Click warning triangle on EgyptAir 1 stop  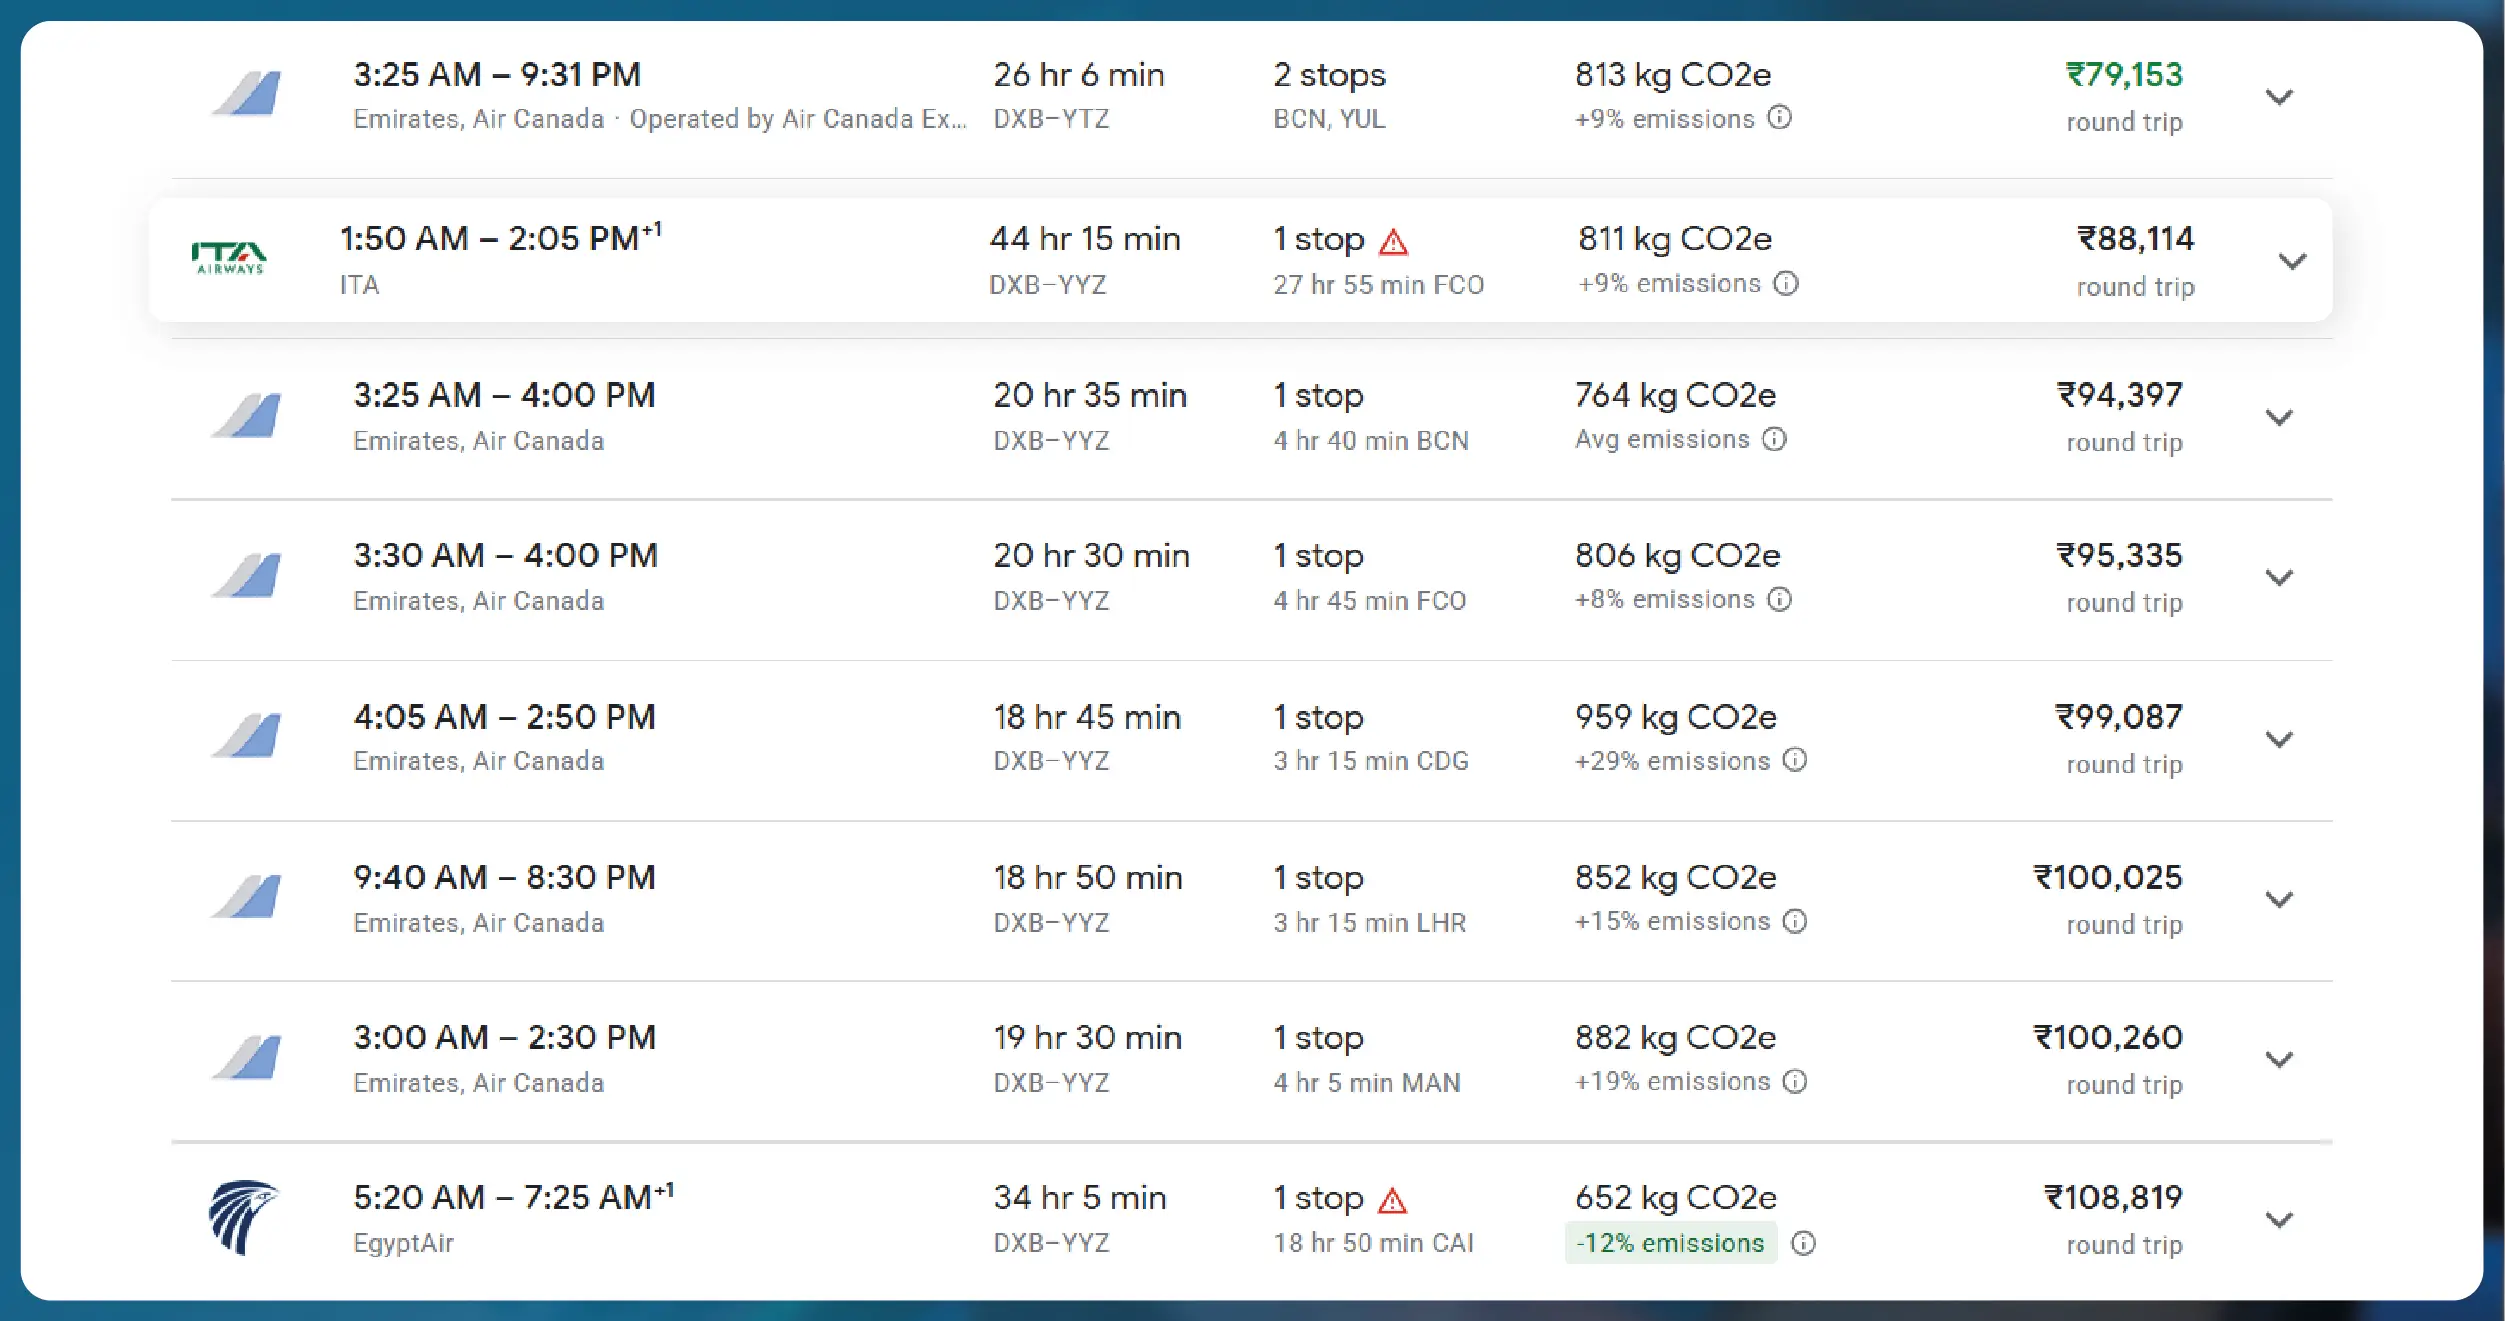[1392, 1200]
